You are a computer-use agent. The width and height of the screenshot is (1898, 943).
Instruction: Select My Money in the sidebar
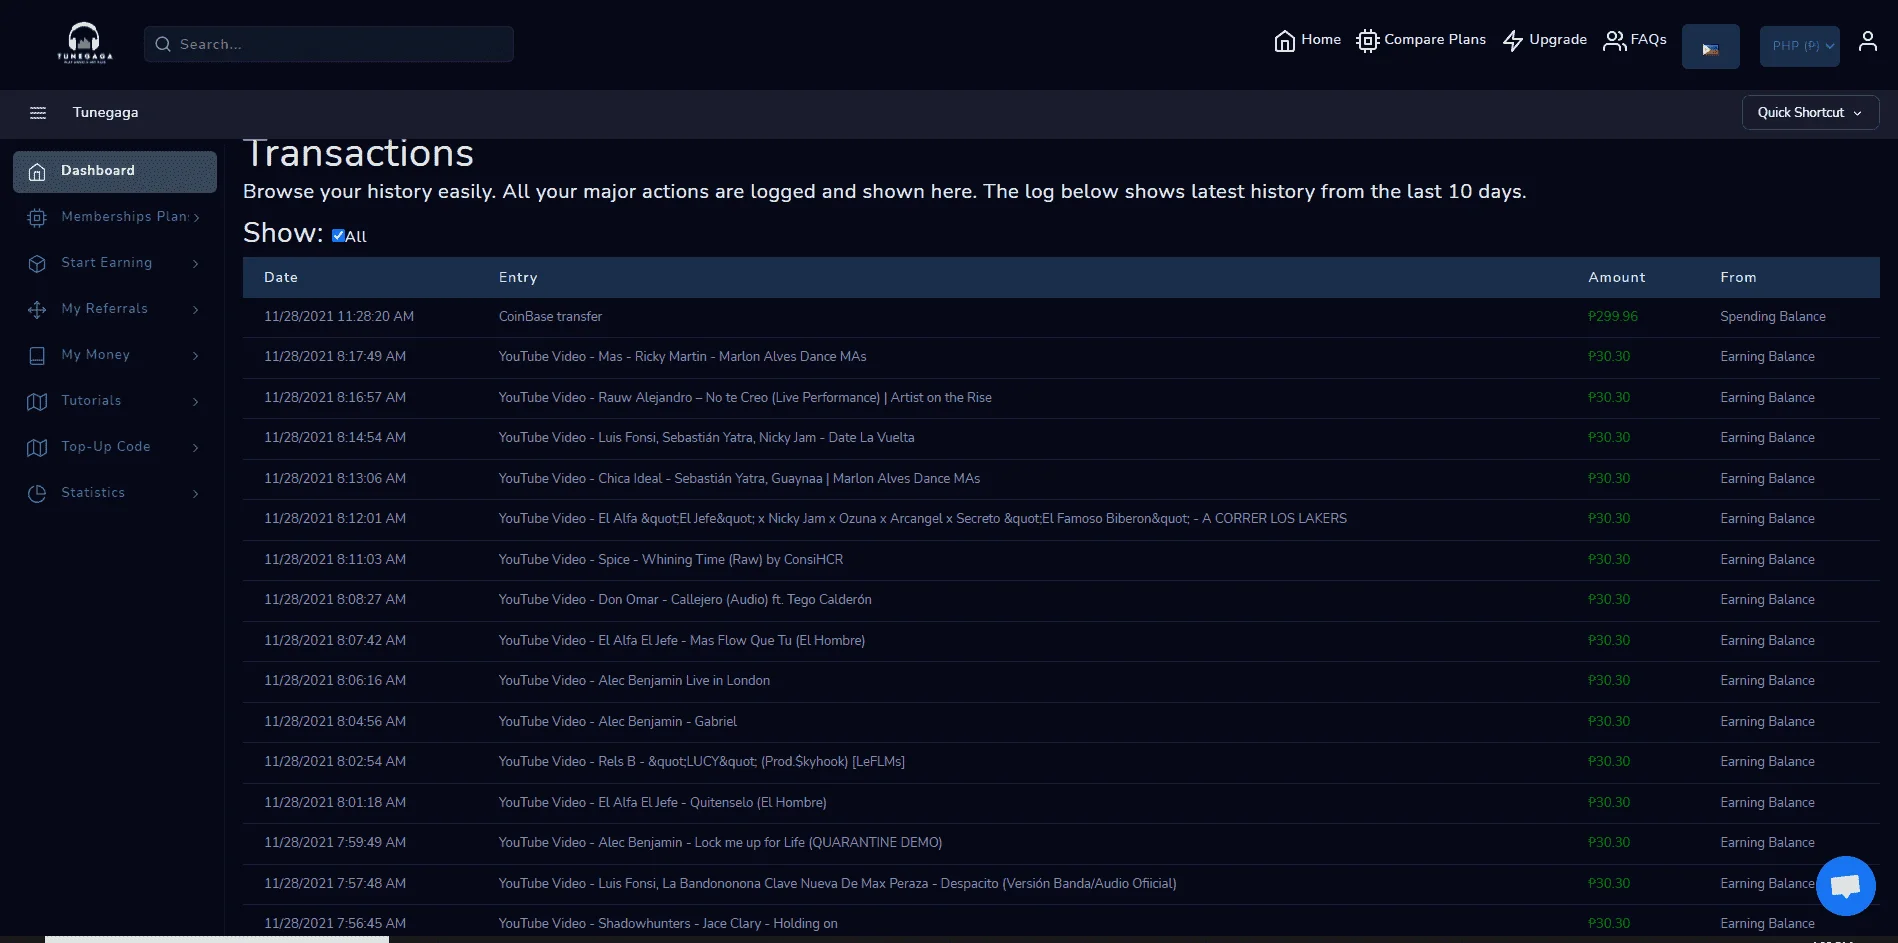click(x=115, y=355)
